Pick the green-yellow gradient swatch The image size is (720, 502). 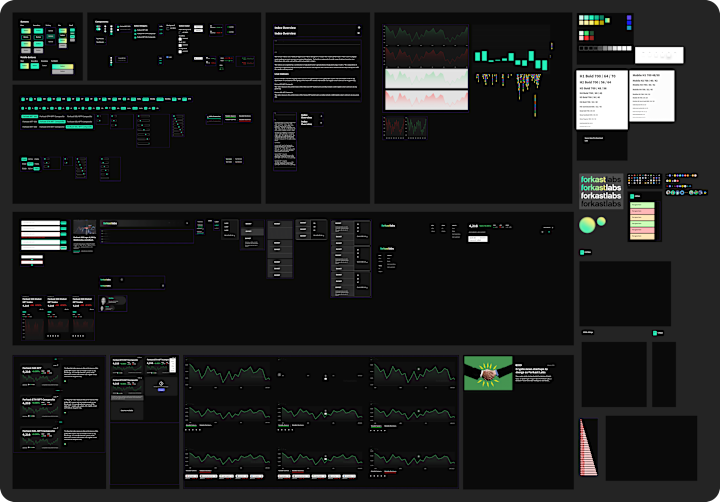coord(608,20)
